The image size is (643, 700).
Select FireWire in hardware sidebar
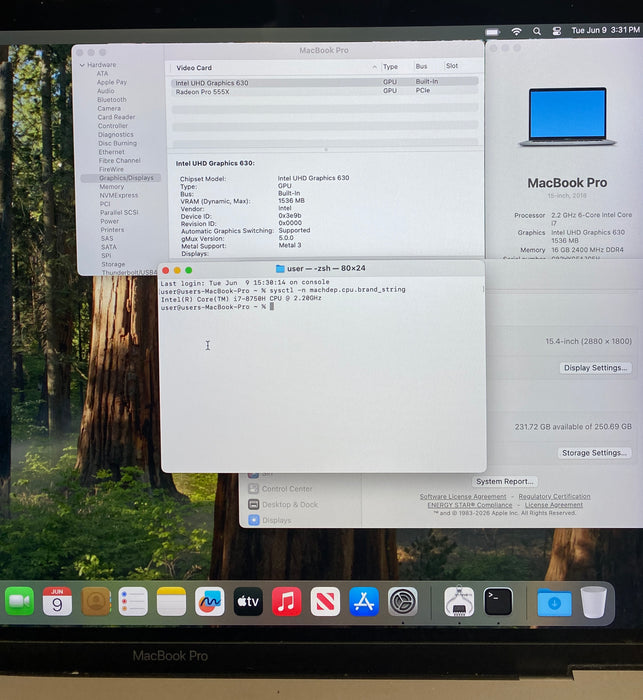point(111,169)
